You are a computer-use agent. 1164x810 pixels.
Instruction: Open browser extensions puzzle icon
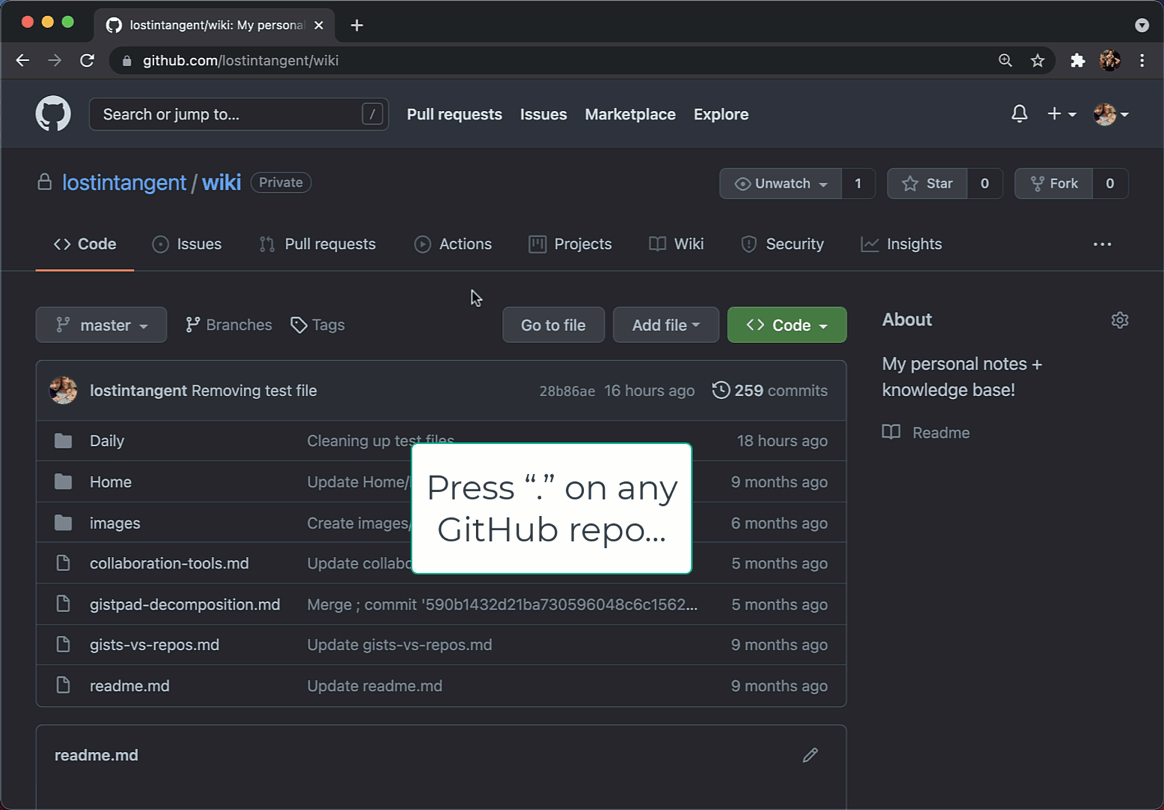1077,60
